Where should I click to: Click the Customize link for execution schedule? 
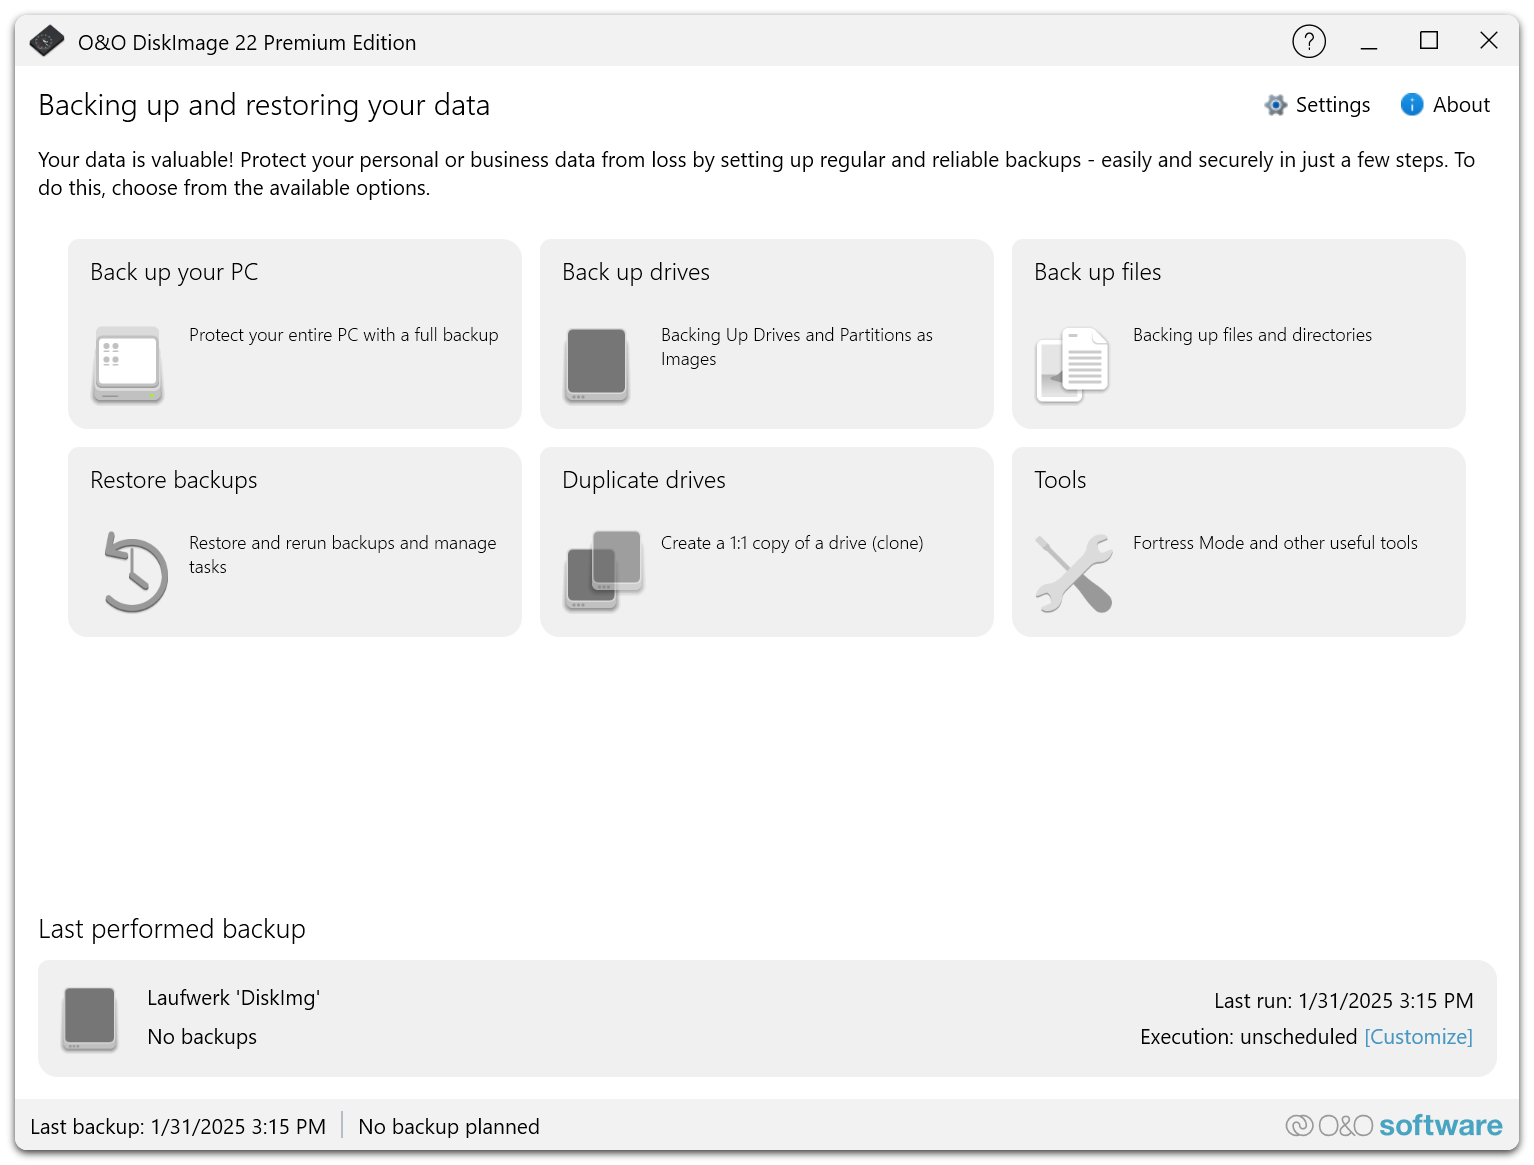1418,1037
